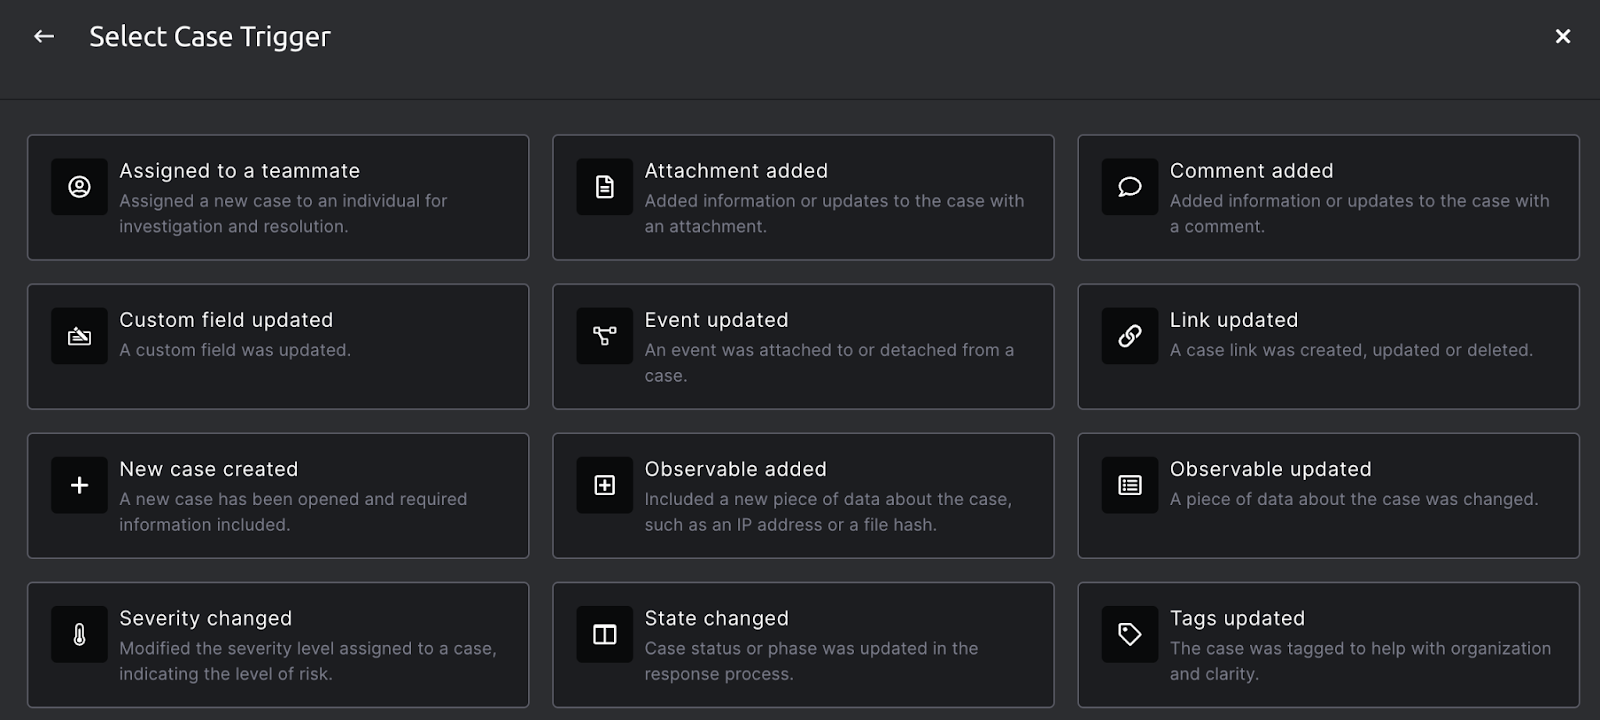Pick the Comment added trigger title
The width and height of the screenshot is (1600, 720).
[x=1251, y=171]
